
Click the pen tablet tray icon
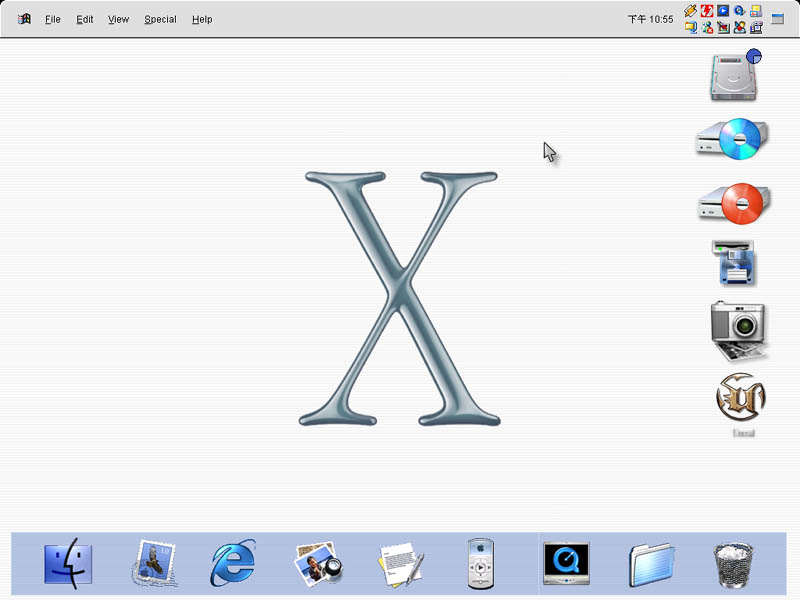[x=723, y=27]
